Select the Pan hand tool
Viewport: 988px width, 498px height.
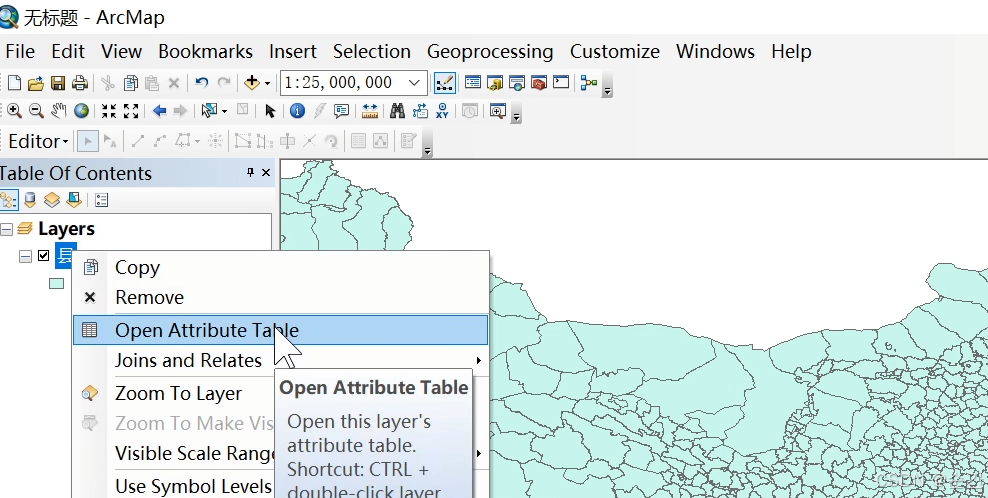59,111
